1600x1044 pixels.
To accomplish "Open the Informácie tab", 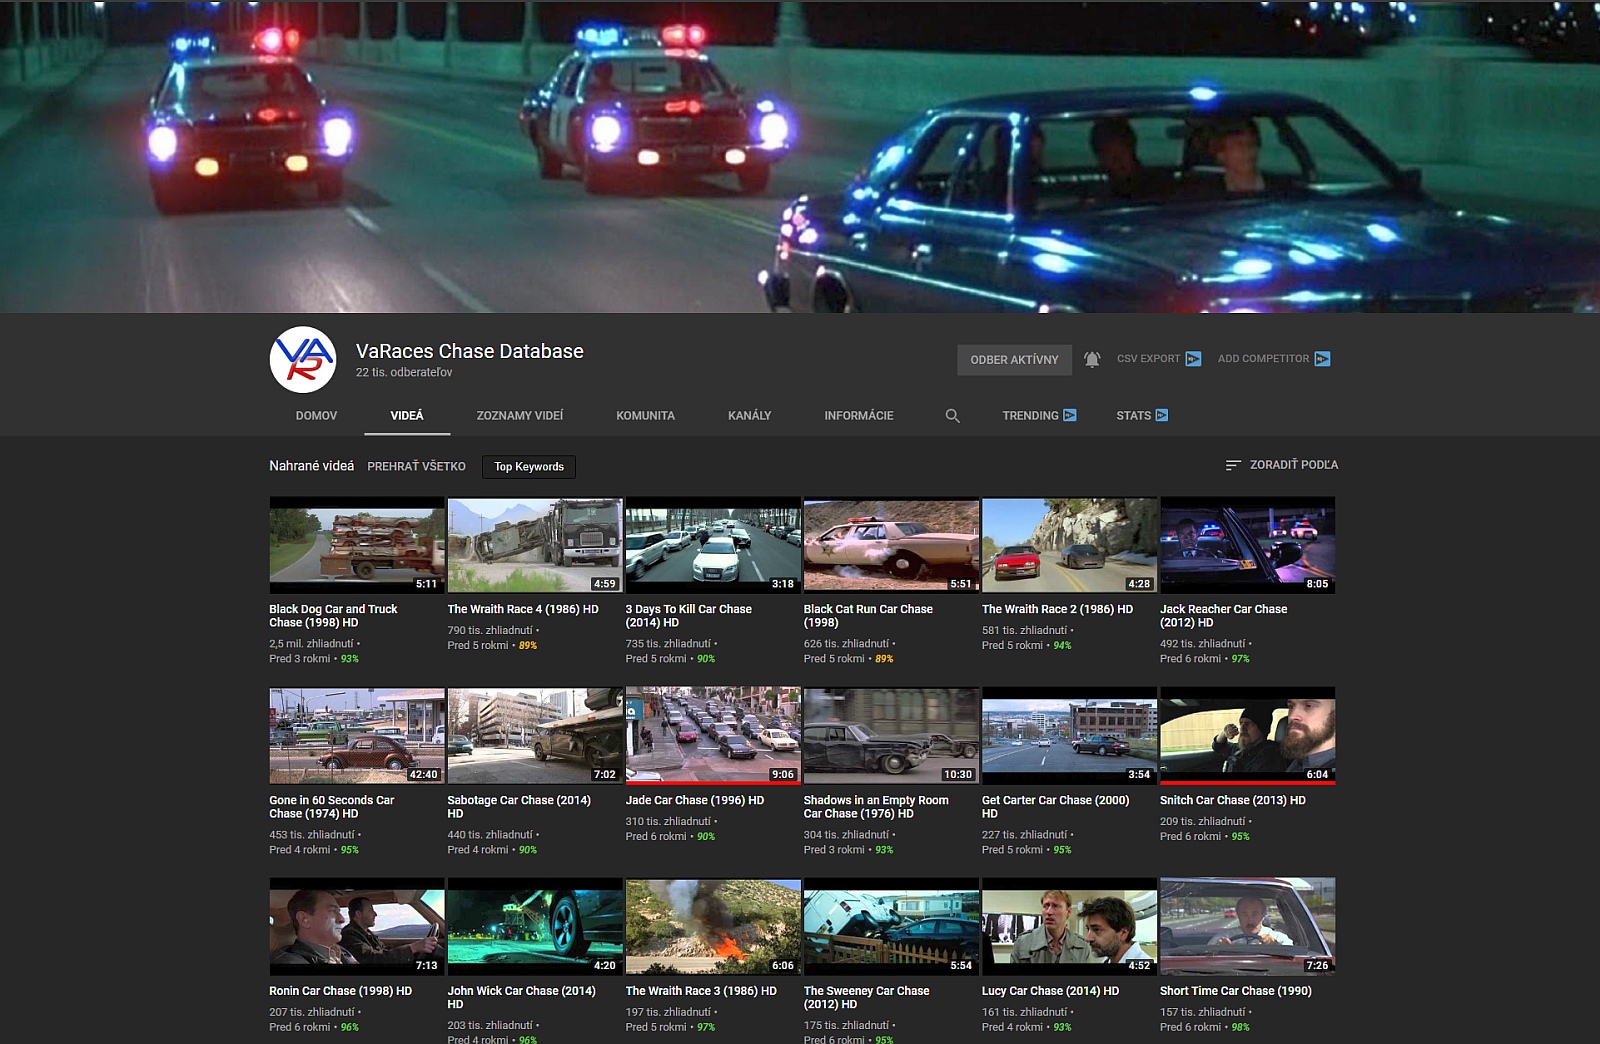I will tap(859, 416).
